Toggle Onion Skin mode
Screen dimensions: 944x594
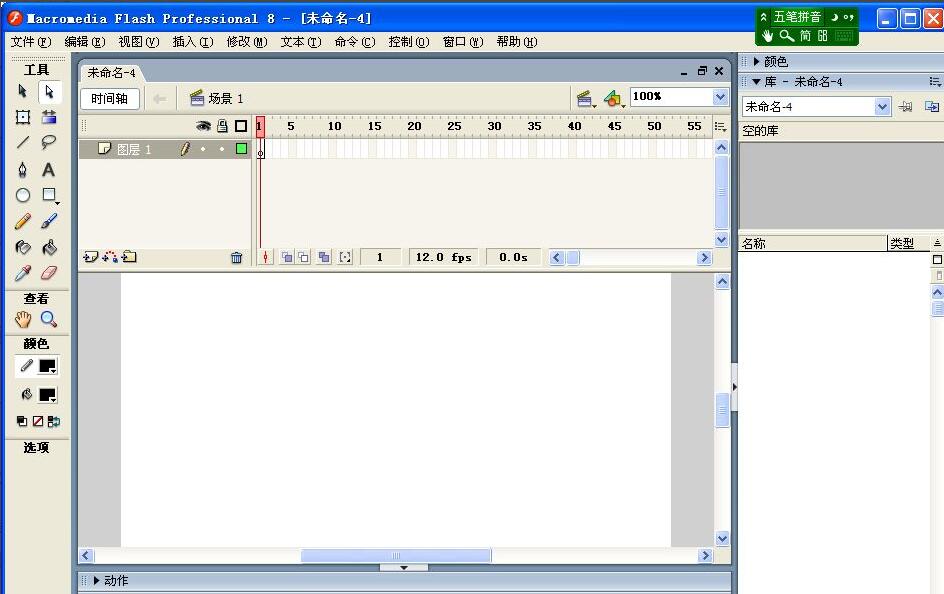tap(287, 258)
